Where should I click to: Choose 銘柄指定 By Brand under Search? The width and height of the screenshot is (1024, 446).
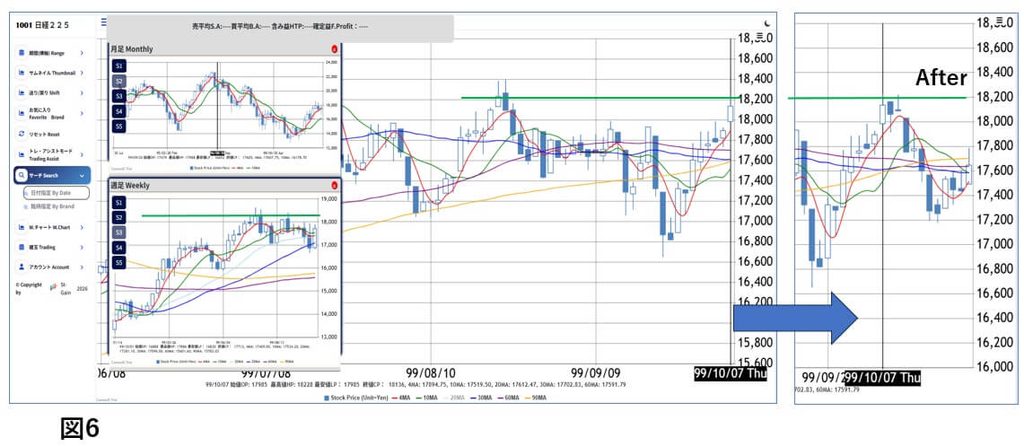coord(49,206)
